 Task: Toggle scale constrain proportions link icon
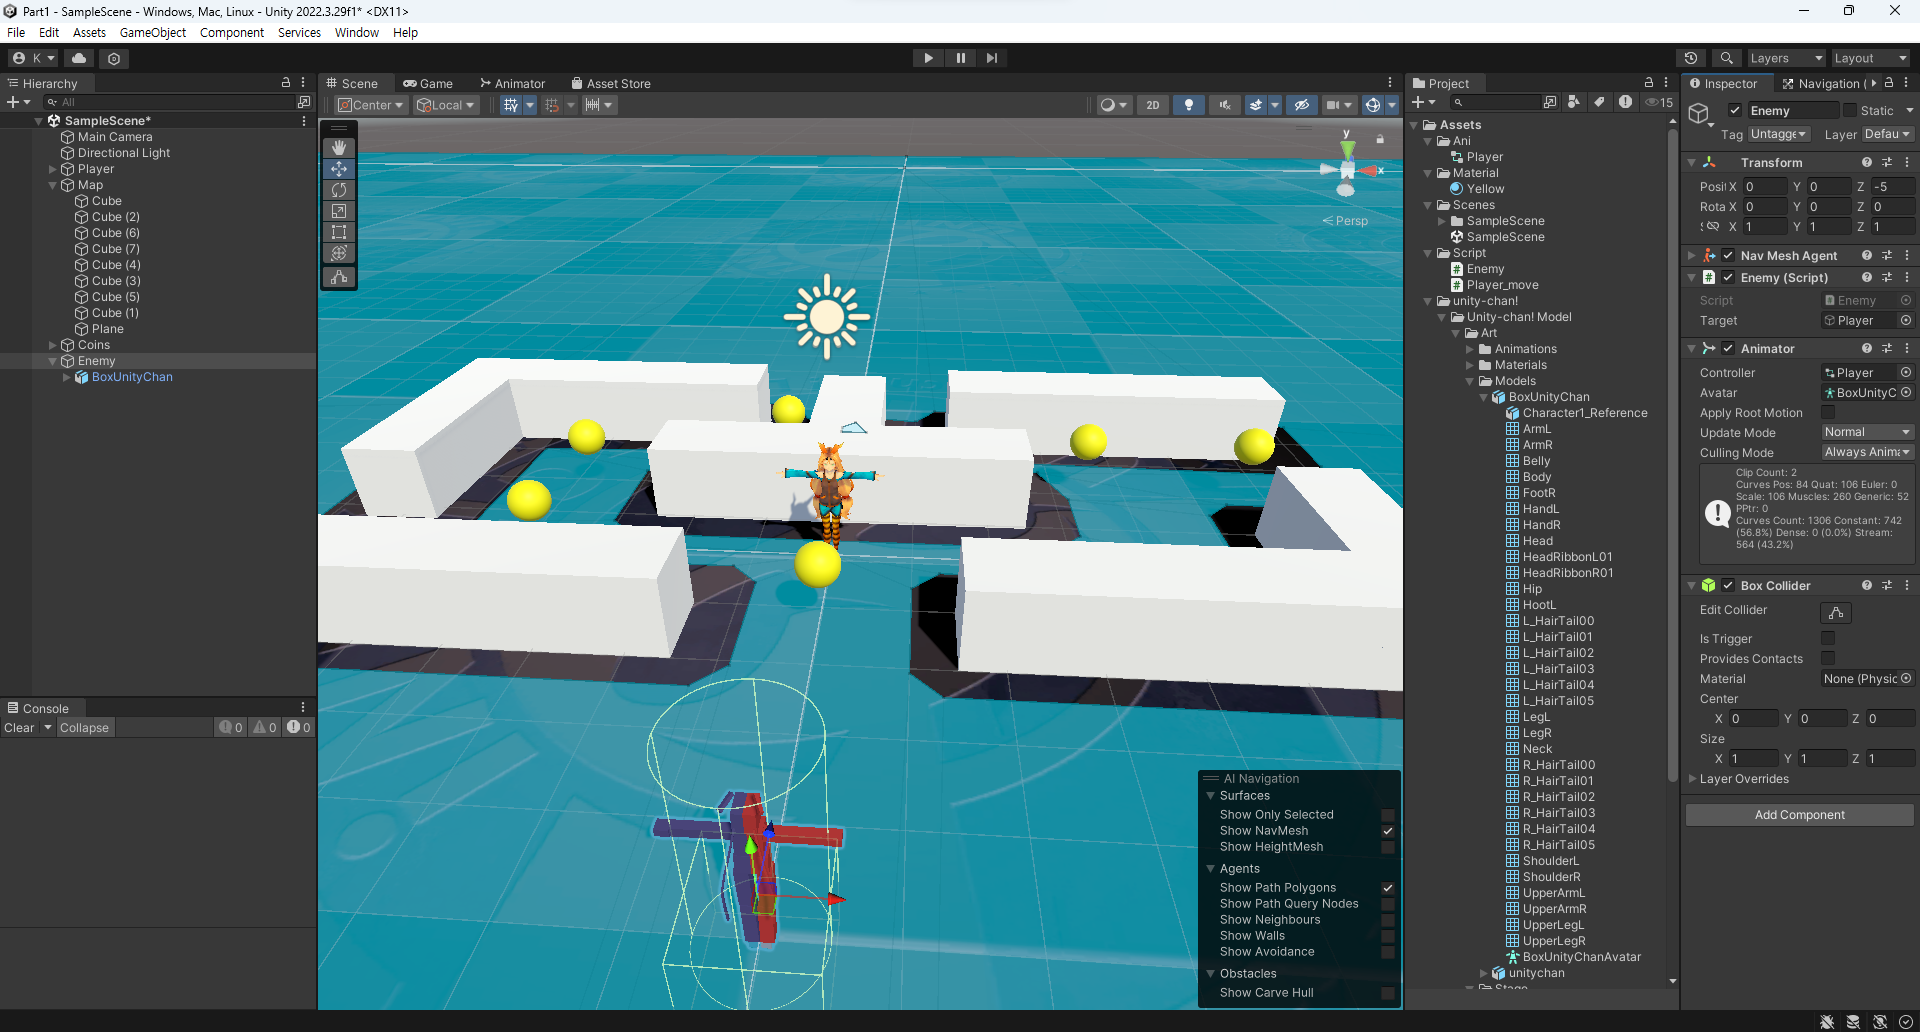(1711, 227)
